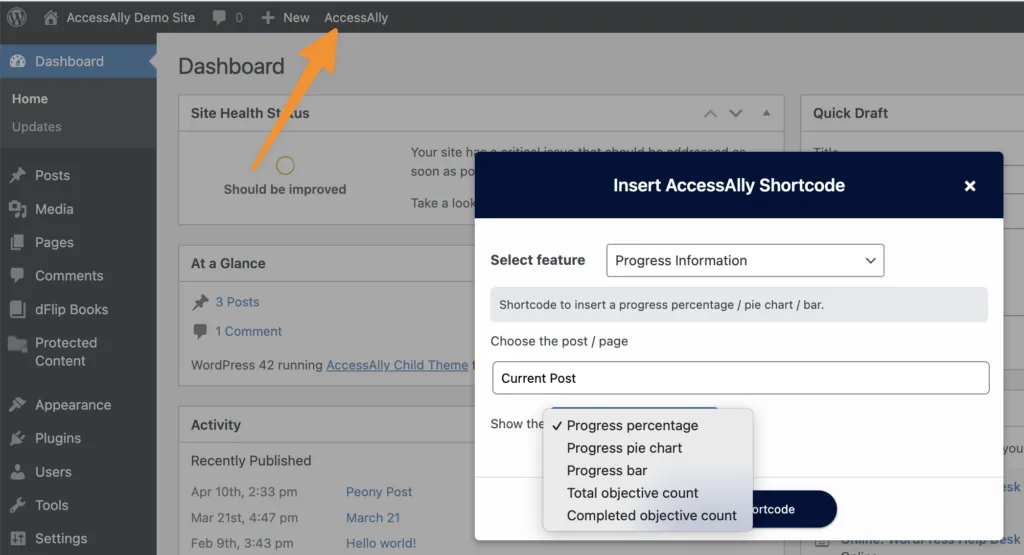Image resolution: width=1024 pixels, height=555 pixels.
Task: Open the AccessAlly admin bar menu
Action: pos(356,18)
